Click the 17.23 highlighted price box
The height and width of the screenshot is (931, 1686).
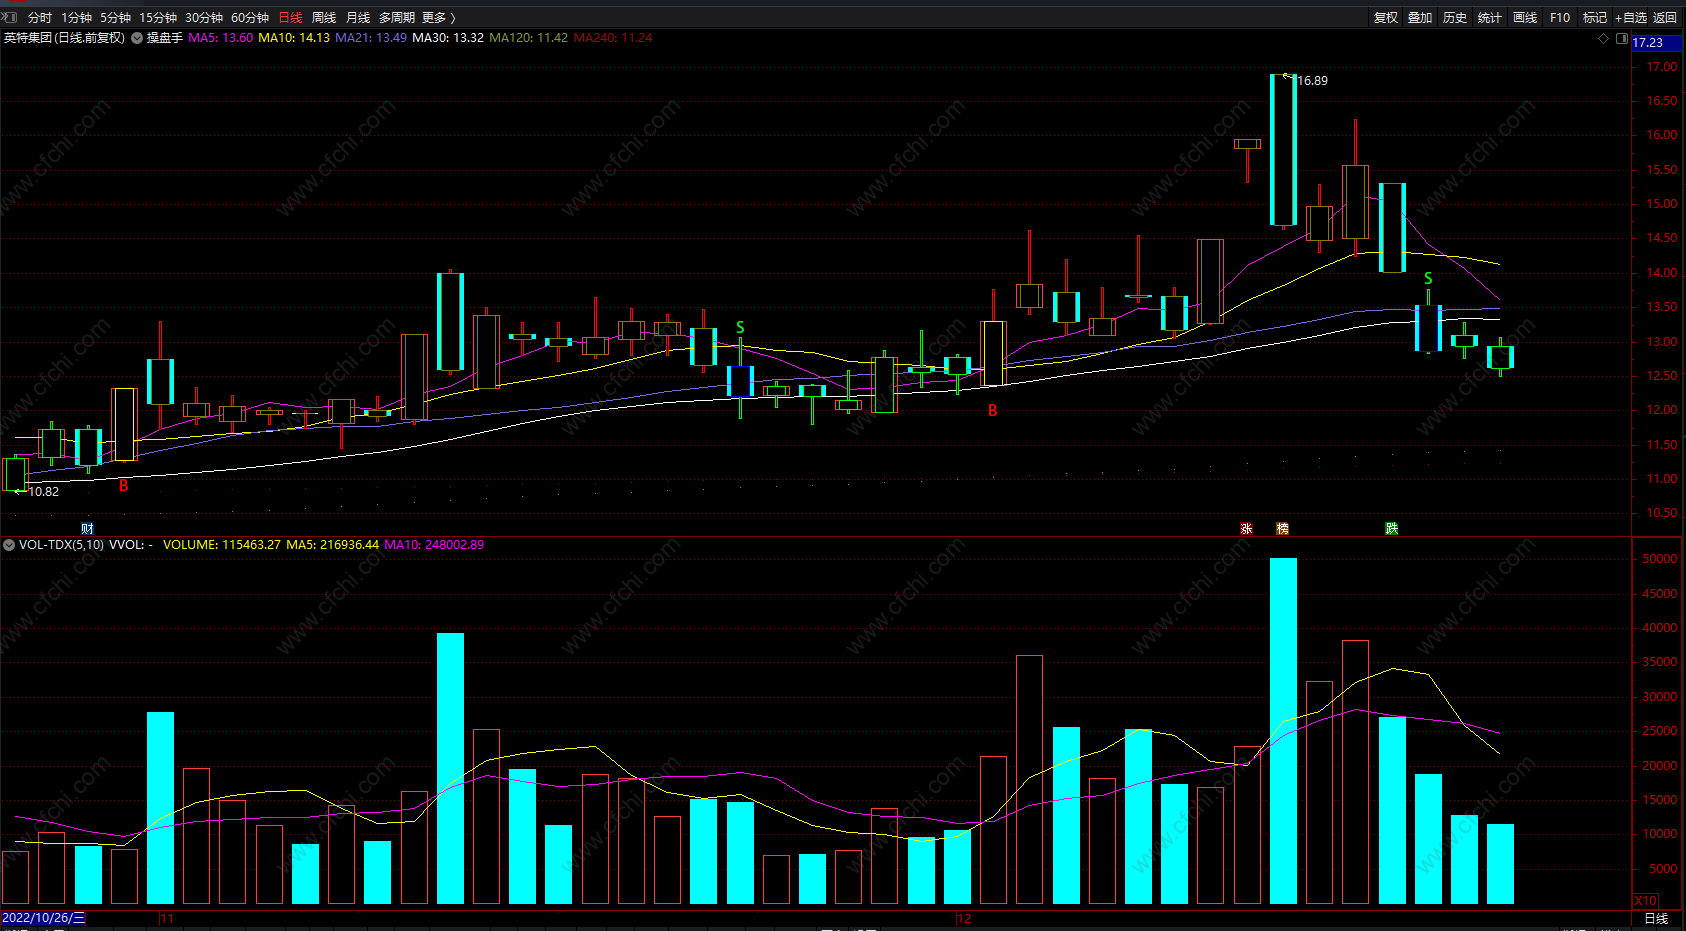point(1658,43)
